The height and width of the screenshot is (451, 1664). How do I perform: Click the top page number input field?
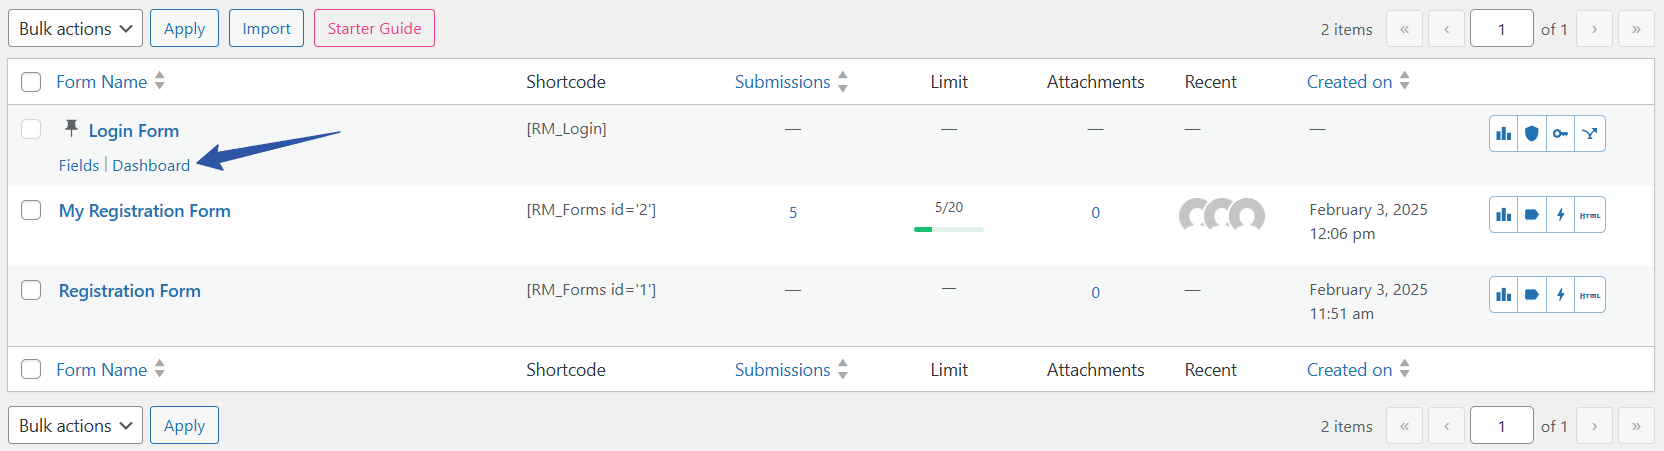(1501, 29)
